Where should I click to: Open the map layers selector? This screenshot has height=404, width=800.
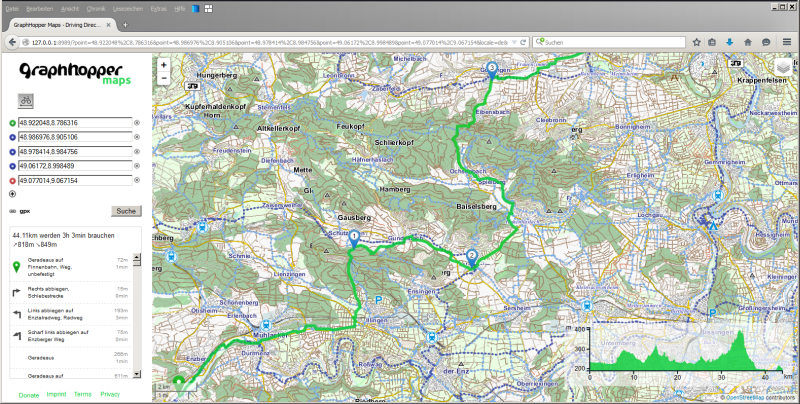pyautogui.click(x=783, y=67)
